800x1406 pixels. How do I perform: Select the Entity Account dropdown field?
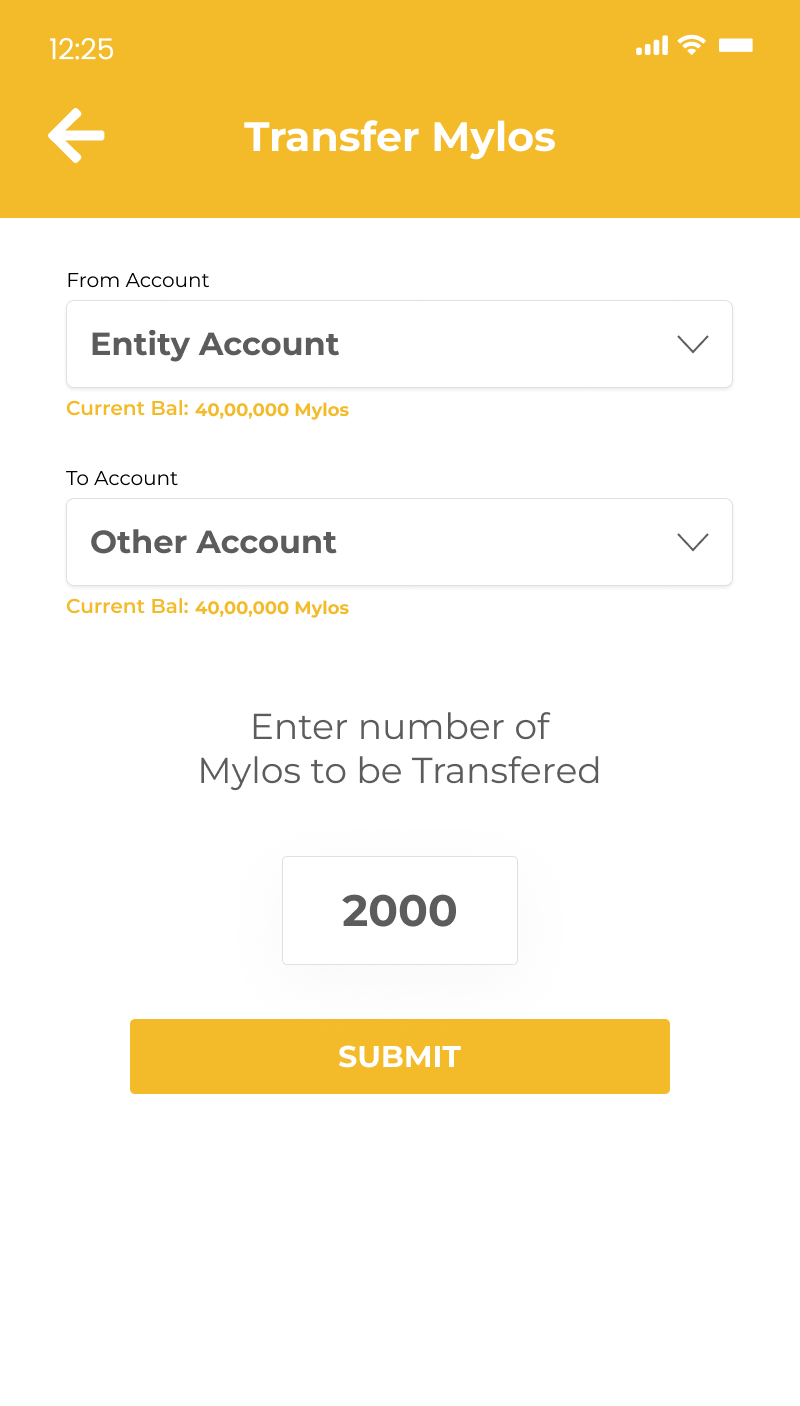[x=399, y=344]
